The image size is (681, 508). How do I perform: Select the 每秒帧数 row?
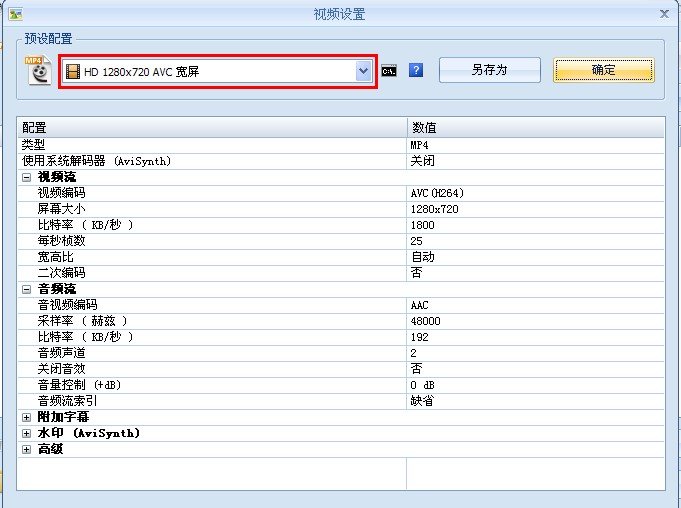point(341,241)
